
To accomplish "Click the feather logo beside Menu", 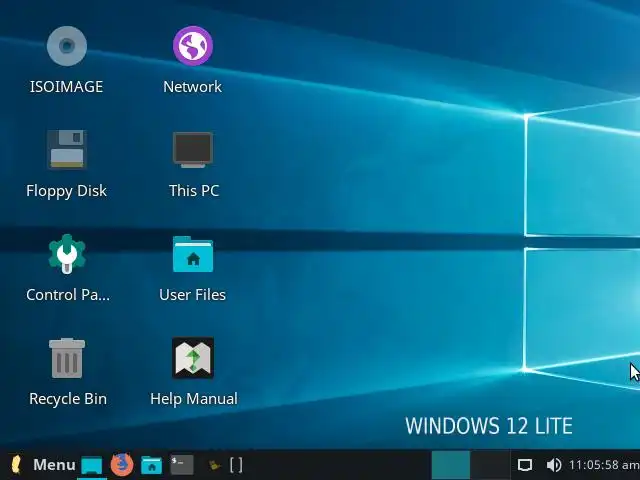I will [x=16, y=465].
